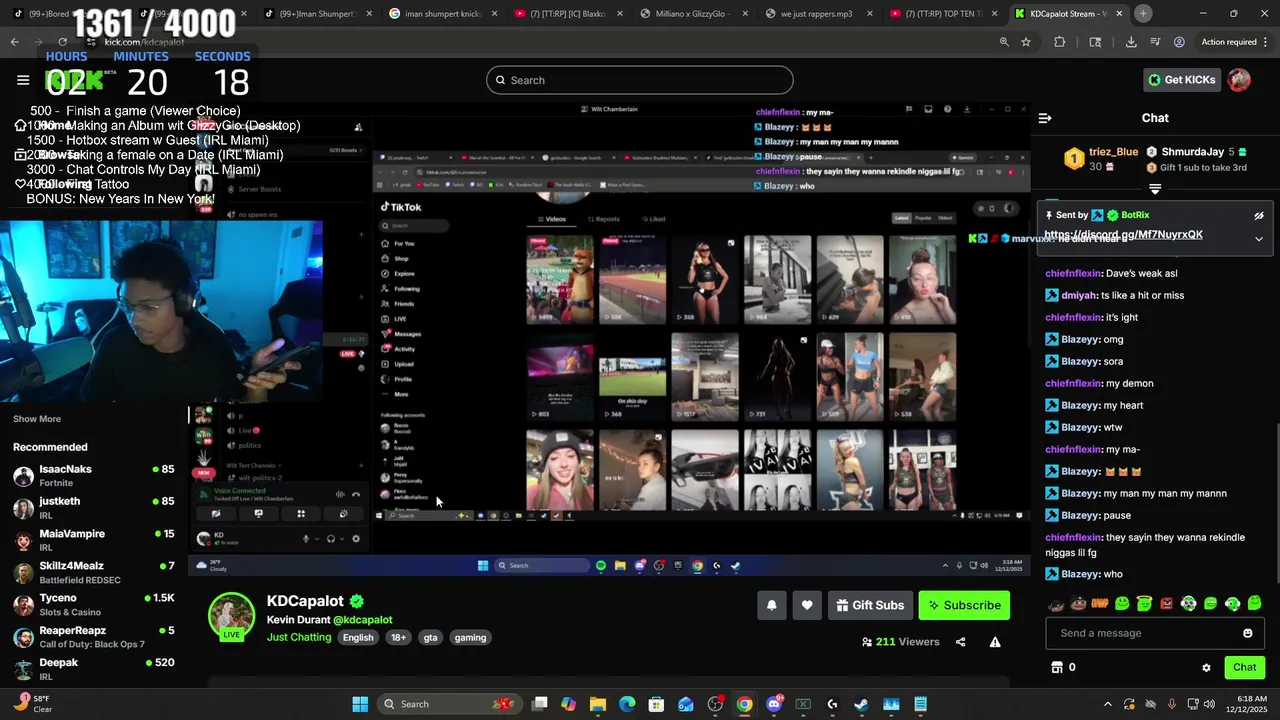Show hidden system tray icons

click(1107, 704)
